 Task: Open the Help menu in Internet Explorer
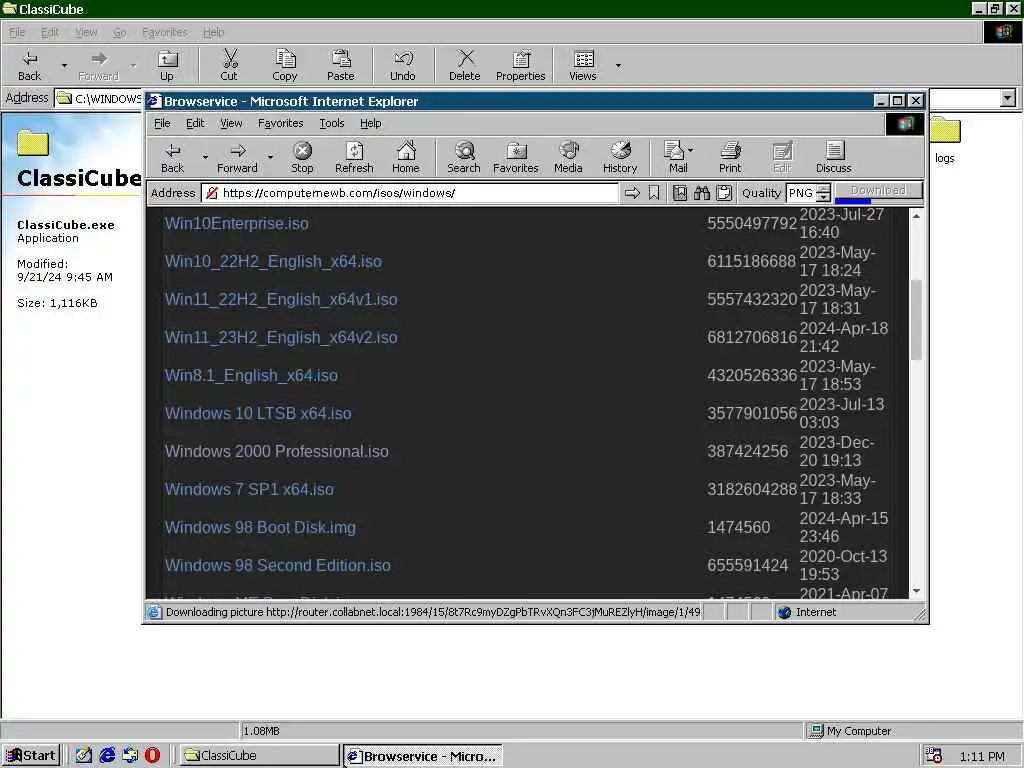point(371,123)
